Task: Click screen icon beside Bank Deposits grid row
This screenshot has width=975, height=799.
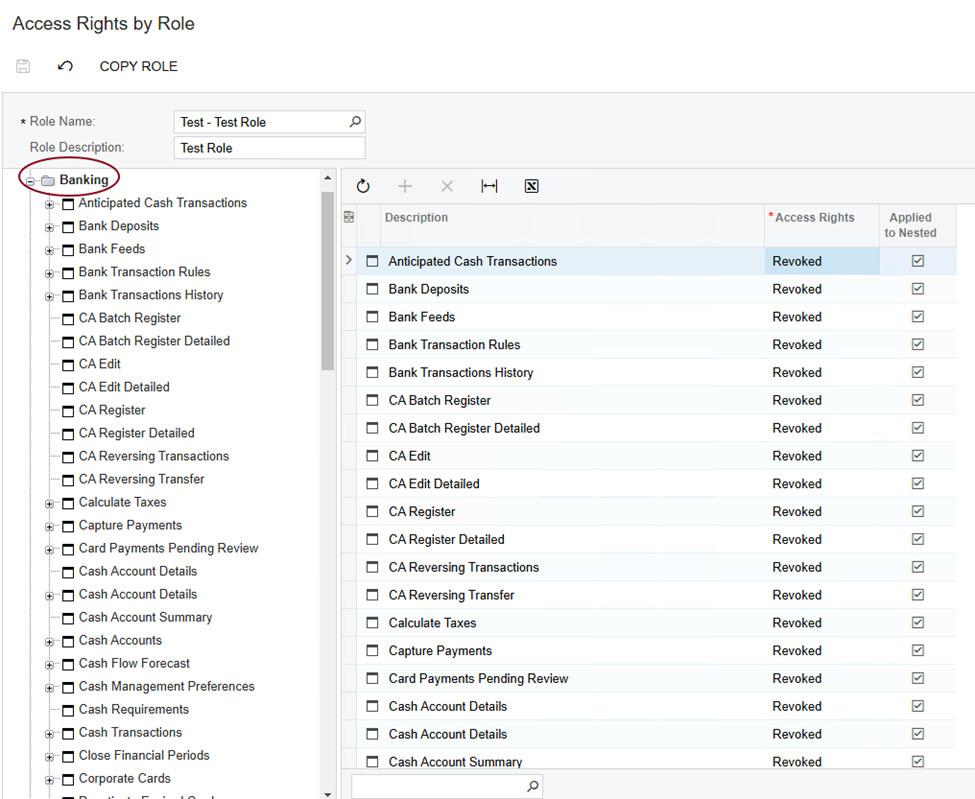Action: tap(372, 289)
